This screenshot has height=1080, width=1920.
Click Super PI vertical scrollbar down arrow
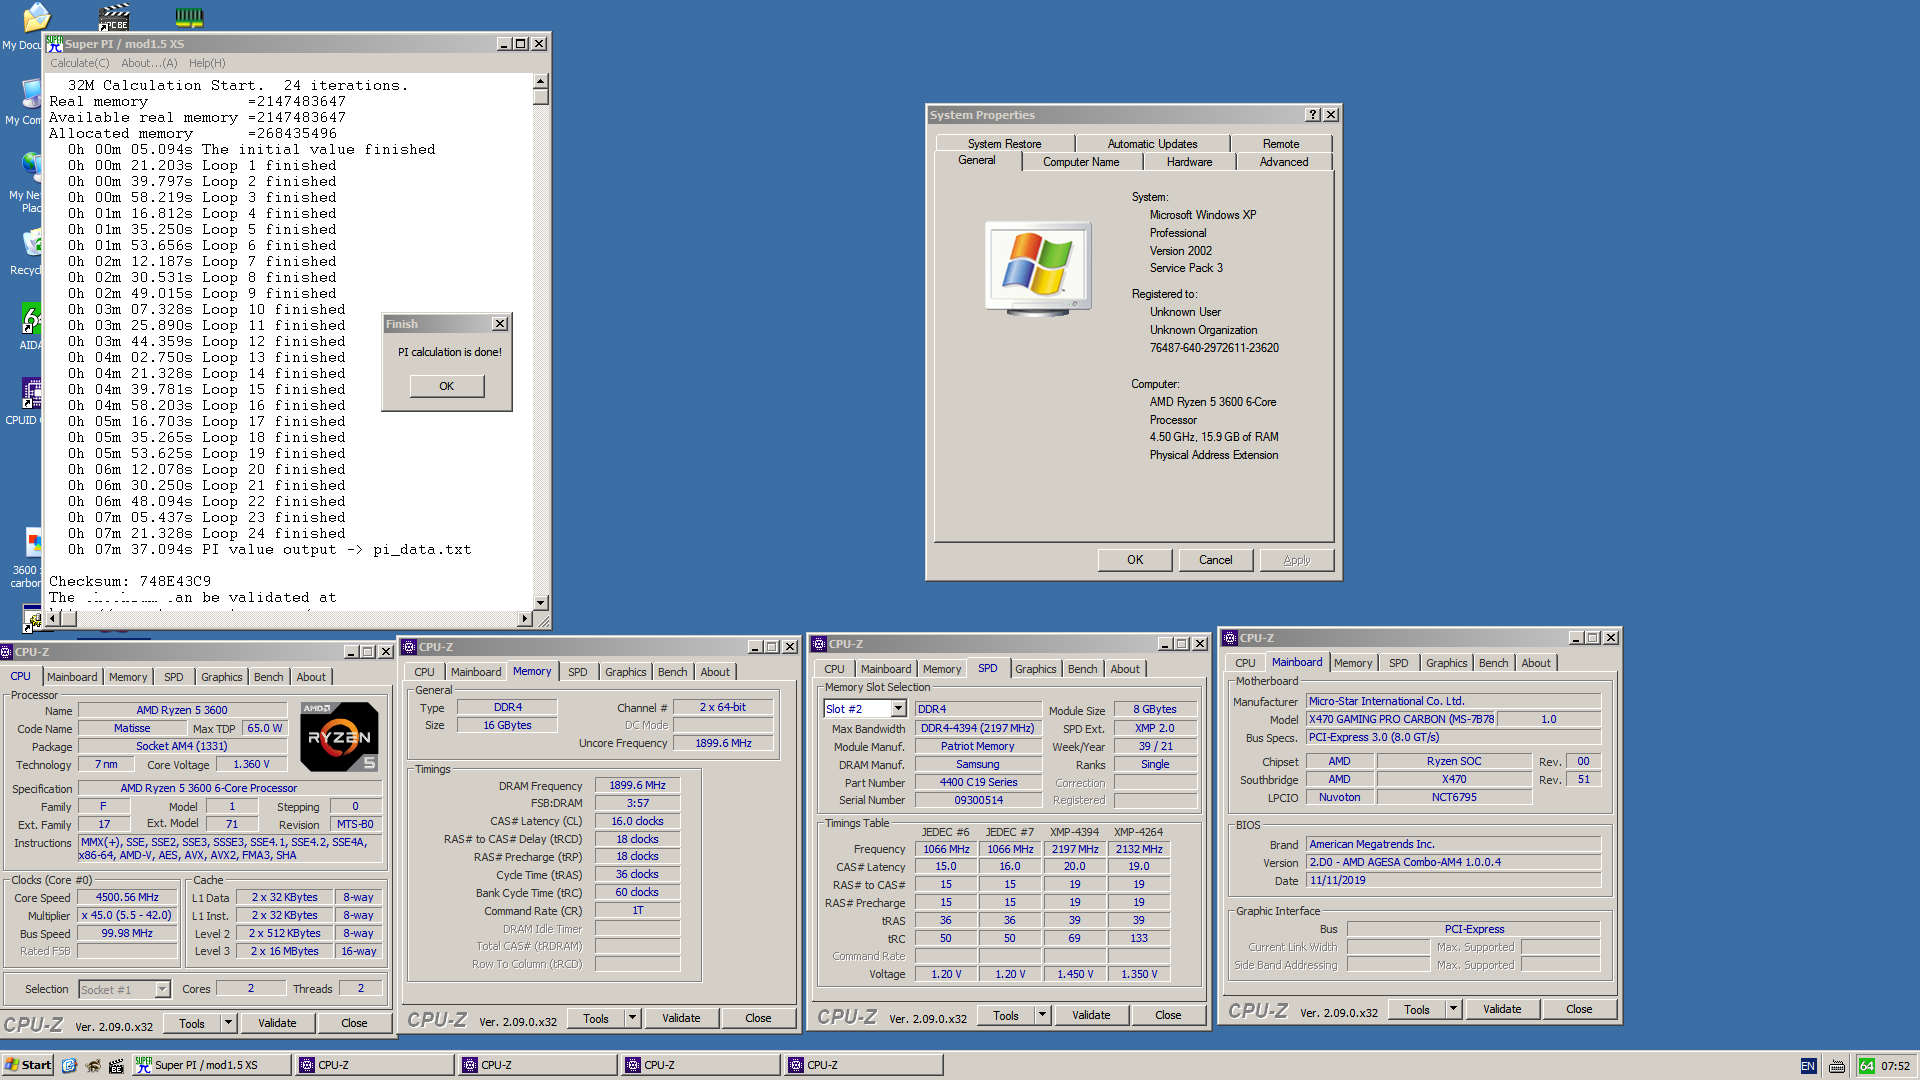pos(541,603)
